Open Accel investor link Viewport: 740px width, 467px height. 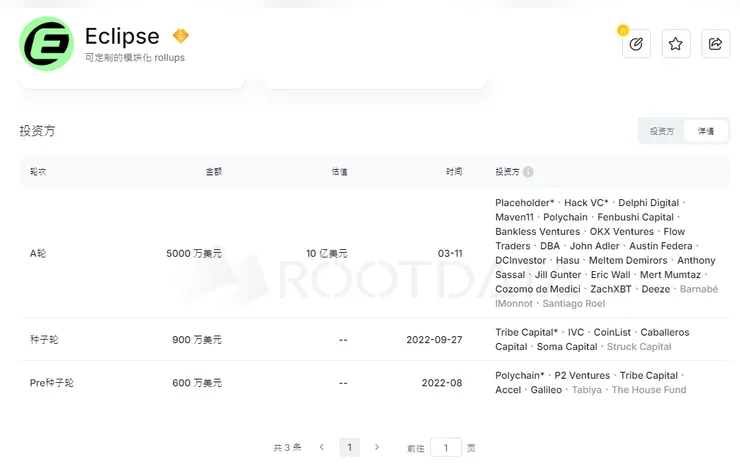click(508, 390)
